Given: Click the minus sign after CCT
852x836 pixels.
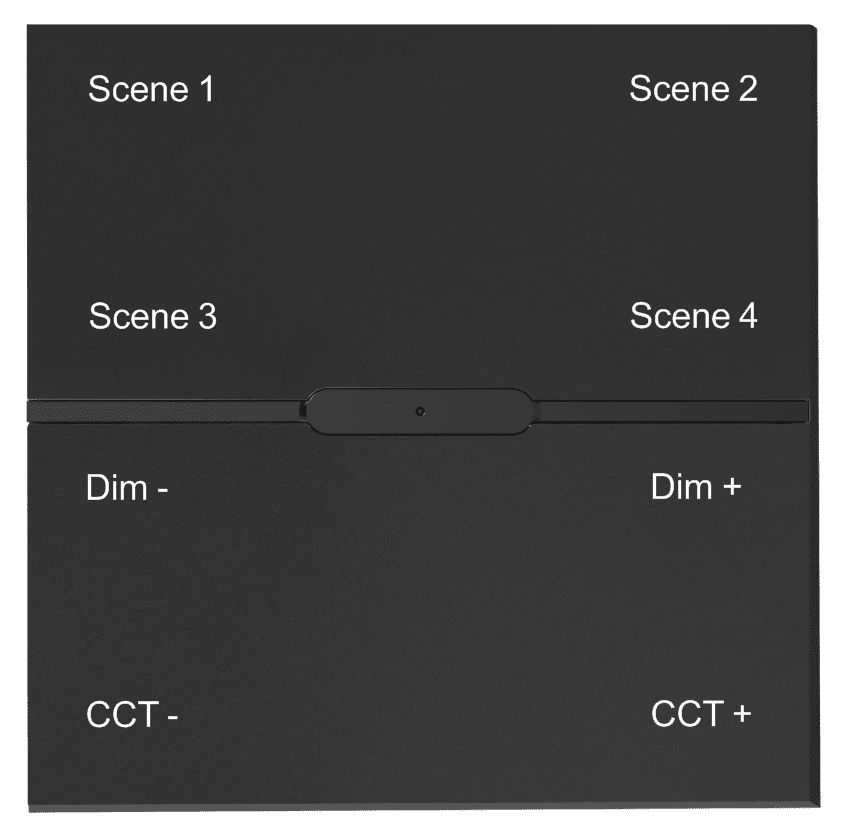Looking at the screenshot, I should 172,718.
